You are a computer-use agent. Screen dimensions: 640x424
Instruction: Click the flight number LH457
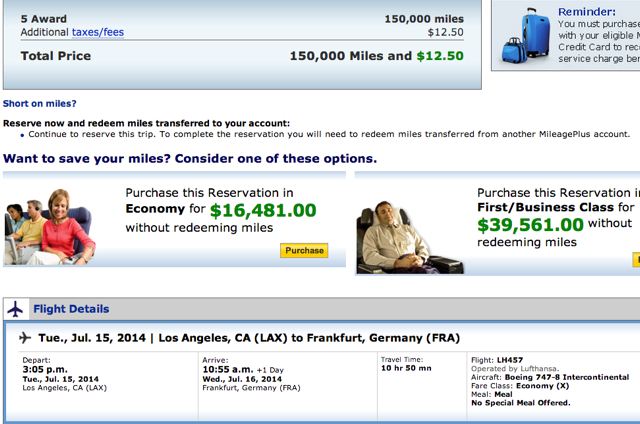point(509,360)
